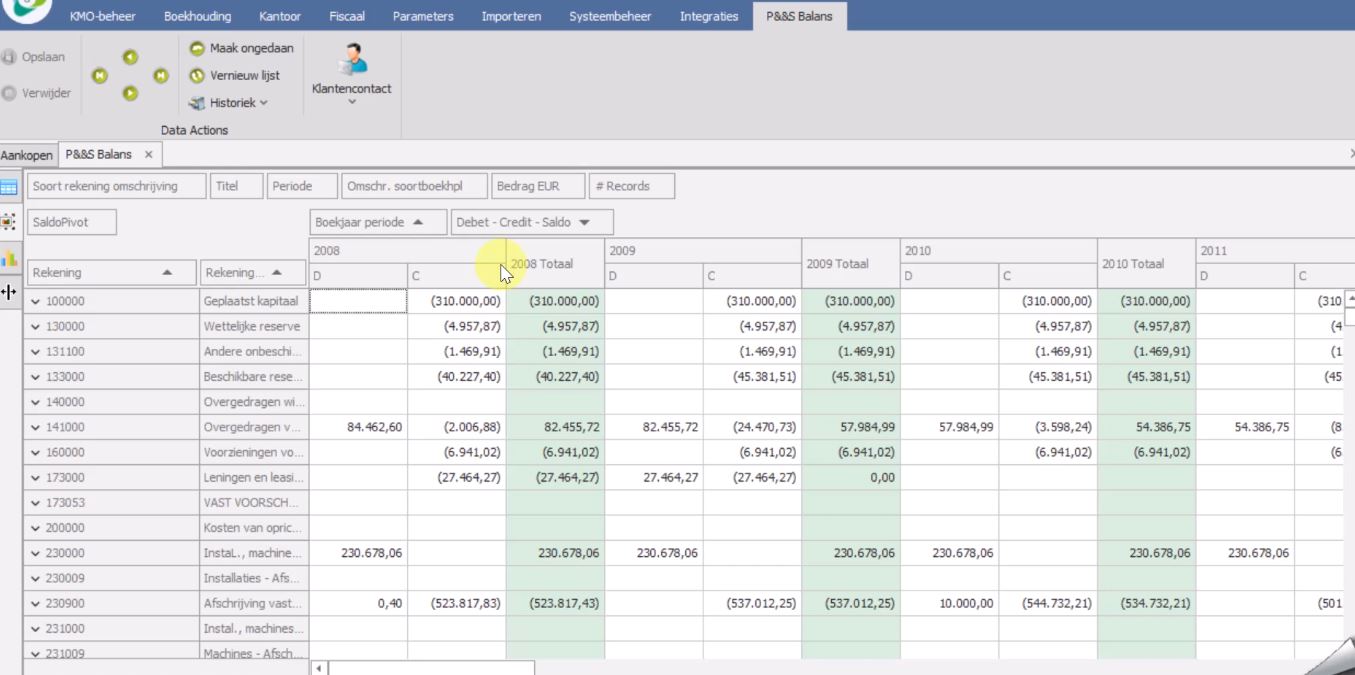Select the cell containing 0,40
The height and width of the screenshot is (675, 1355).
[x=358, y=603]
